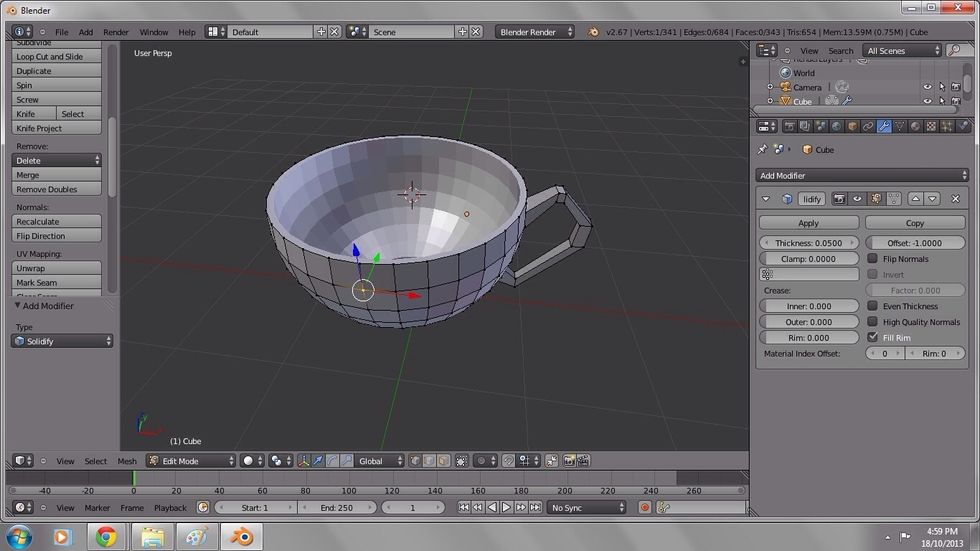Viewport: 980px width, 551px height.
Task: Open the Mesh menu in viewport header
Action: (x=127, y=461)
